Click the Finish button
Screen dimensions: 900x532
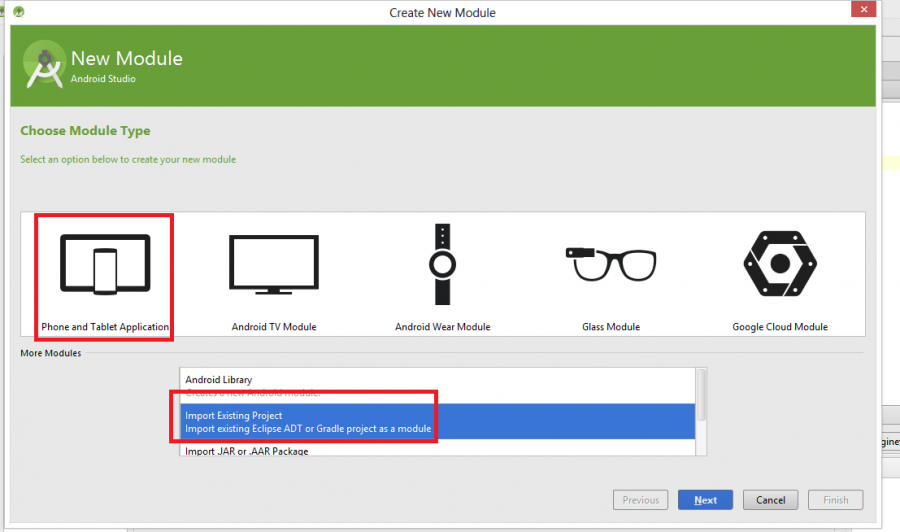tap(836, 500)
